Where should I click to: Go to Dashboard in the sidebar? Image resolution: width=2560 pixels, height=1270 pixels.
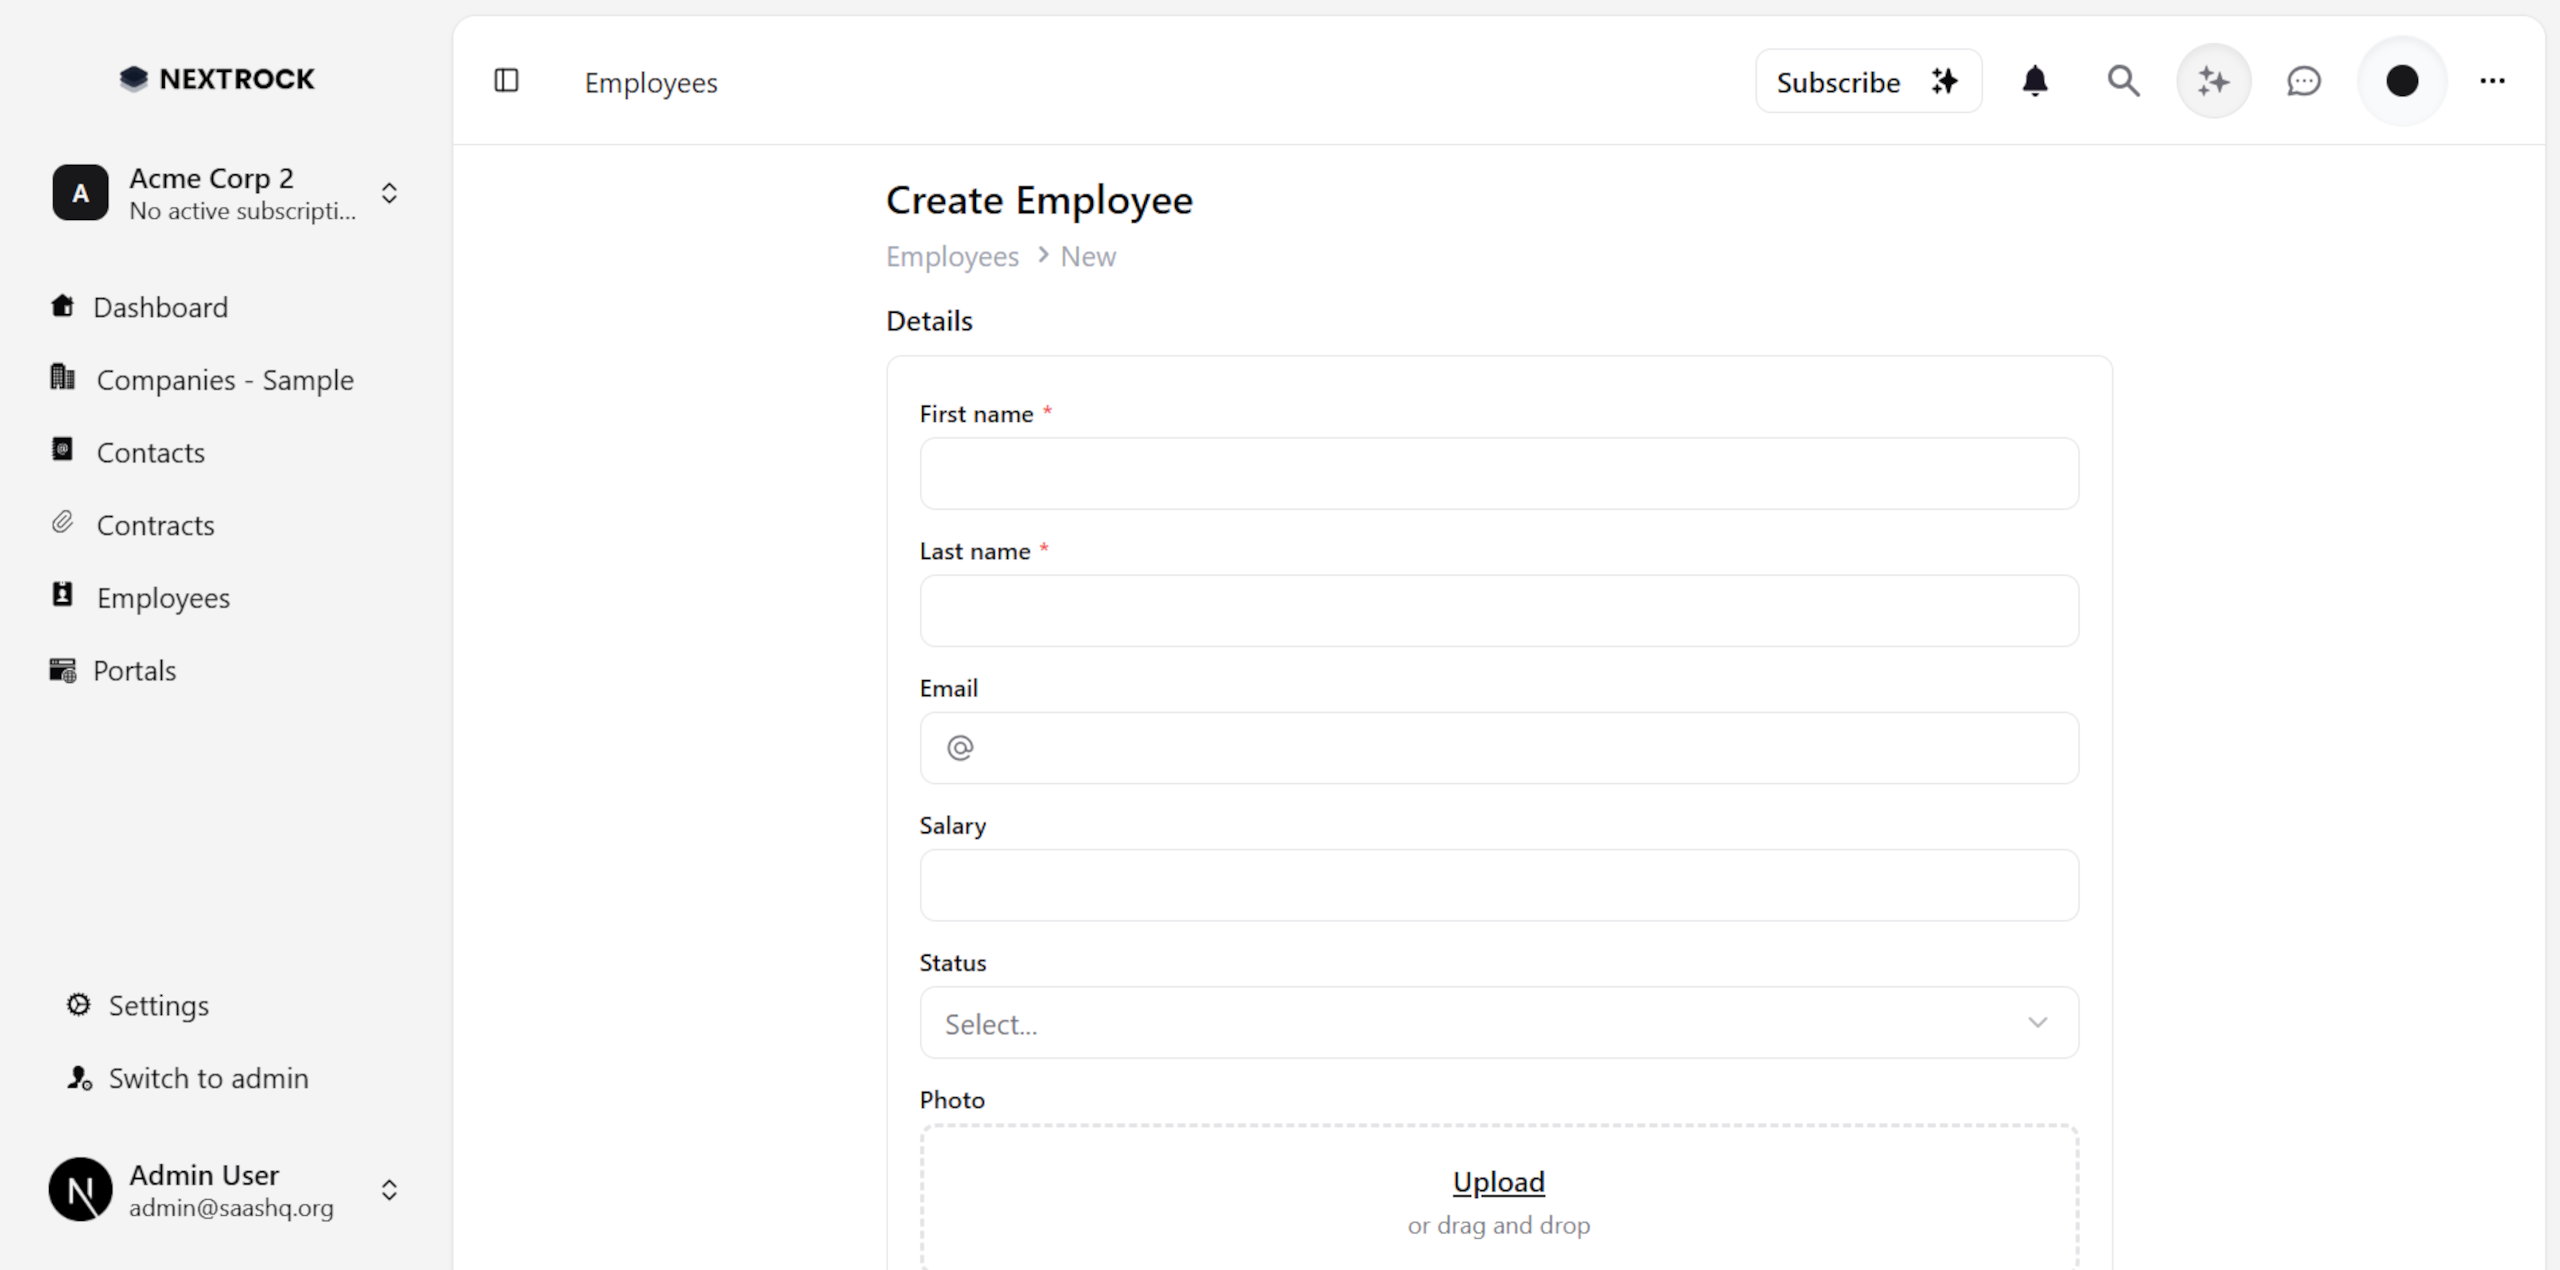click(160, 307)
